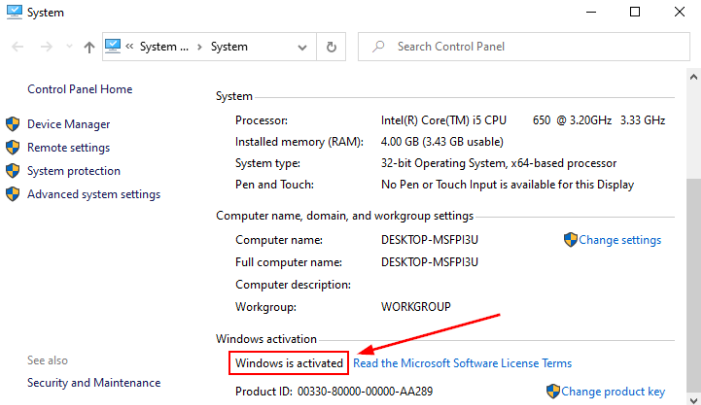The width and height of the screenshot is (701, 405).
Task: Select '32-bit Operating System, x64-based processor' text
Action: 498,163
